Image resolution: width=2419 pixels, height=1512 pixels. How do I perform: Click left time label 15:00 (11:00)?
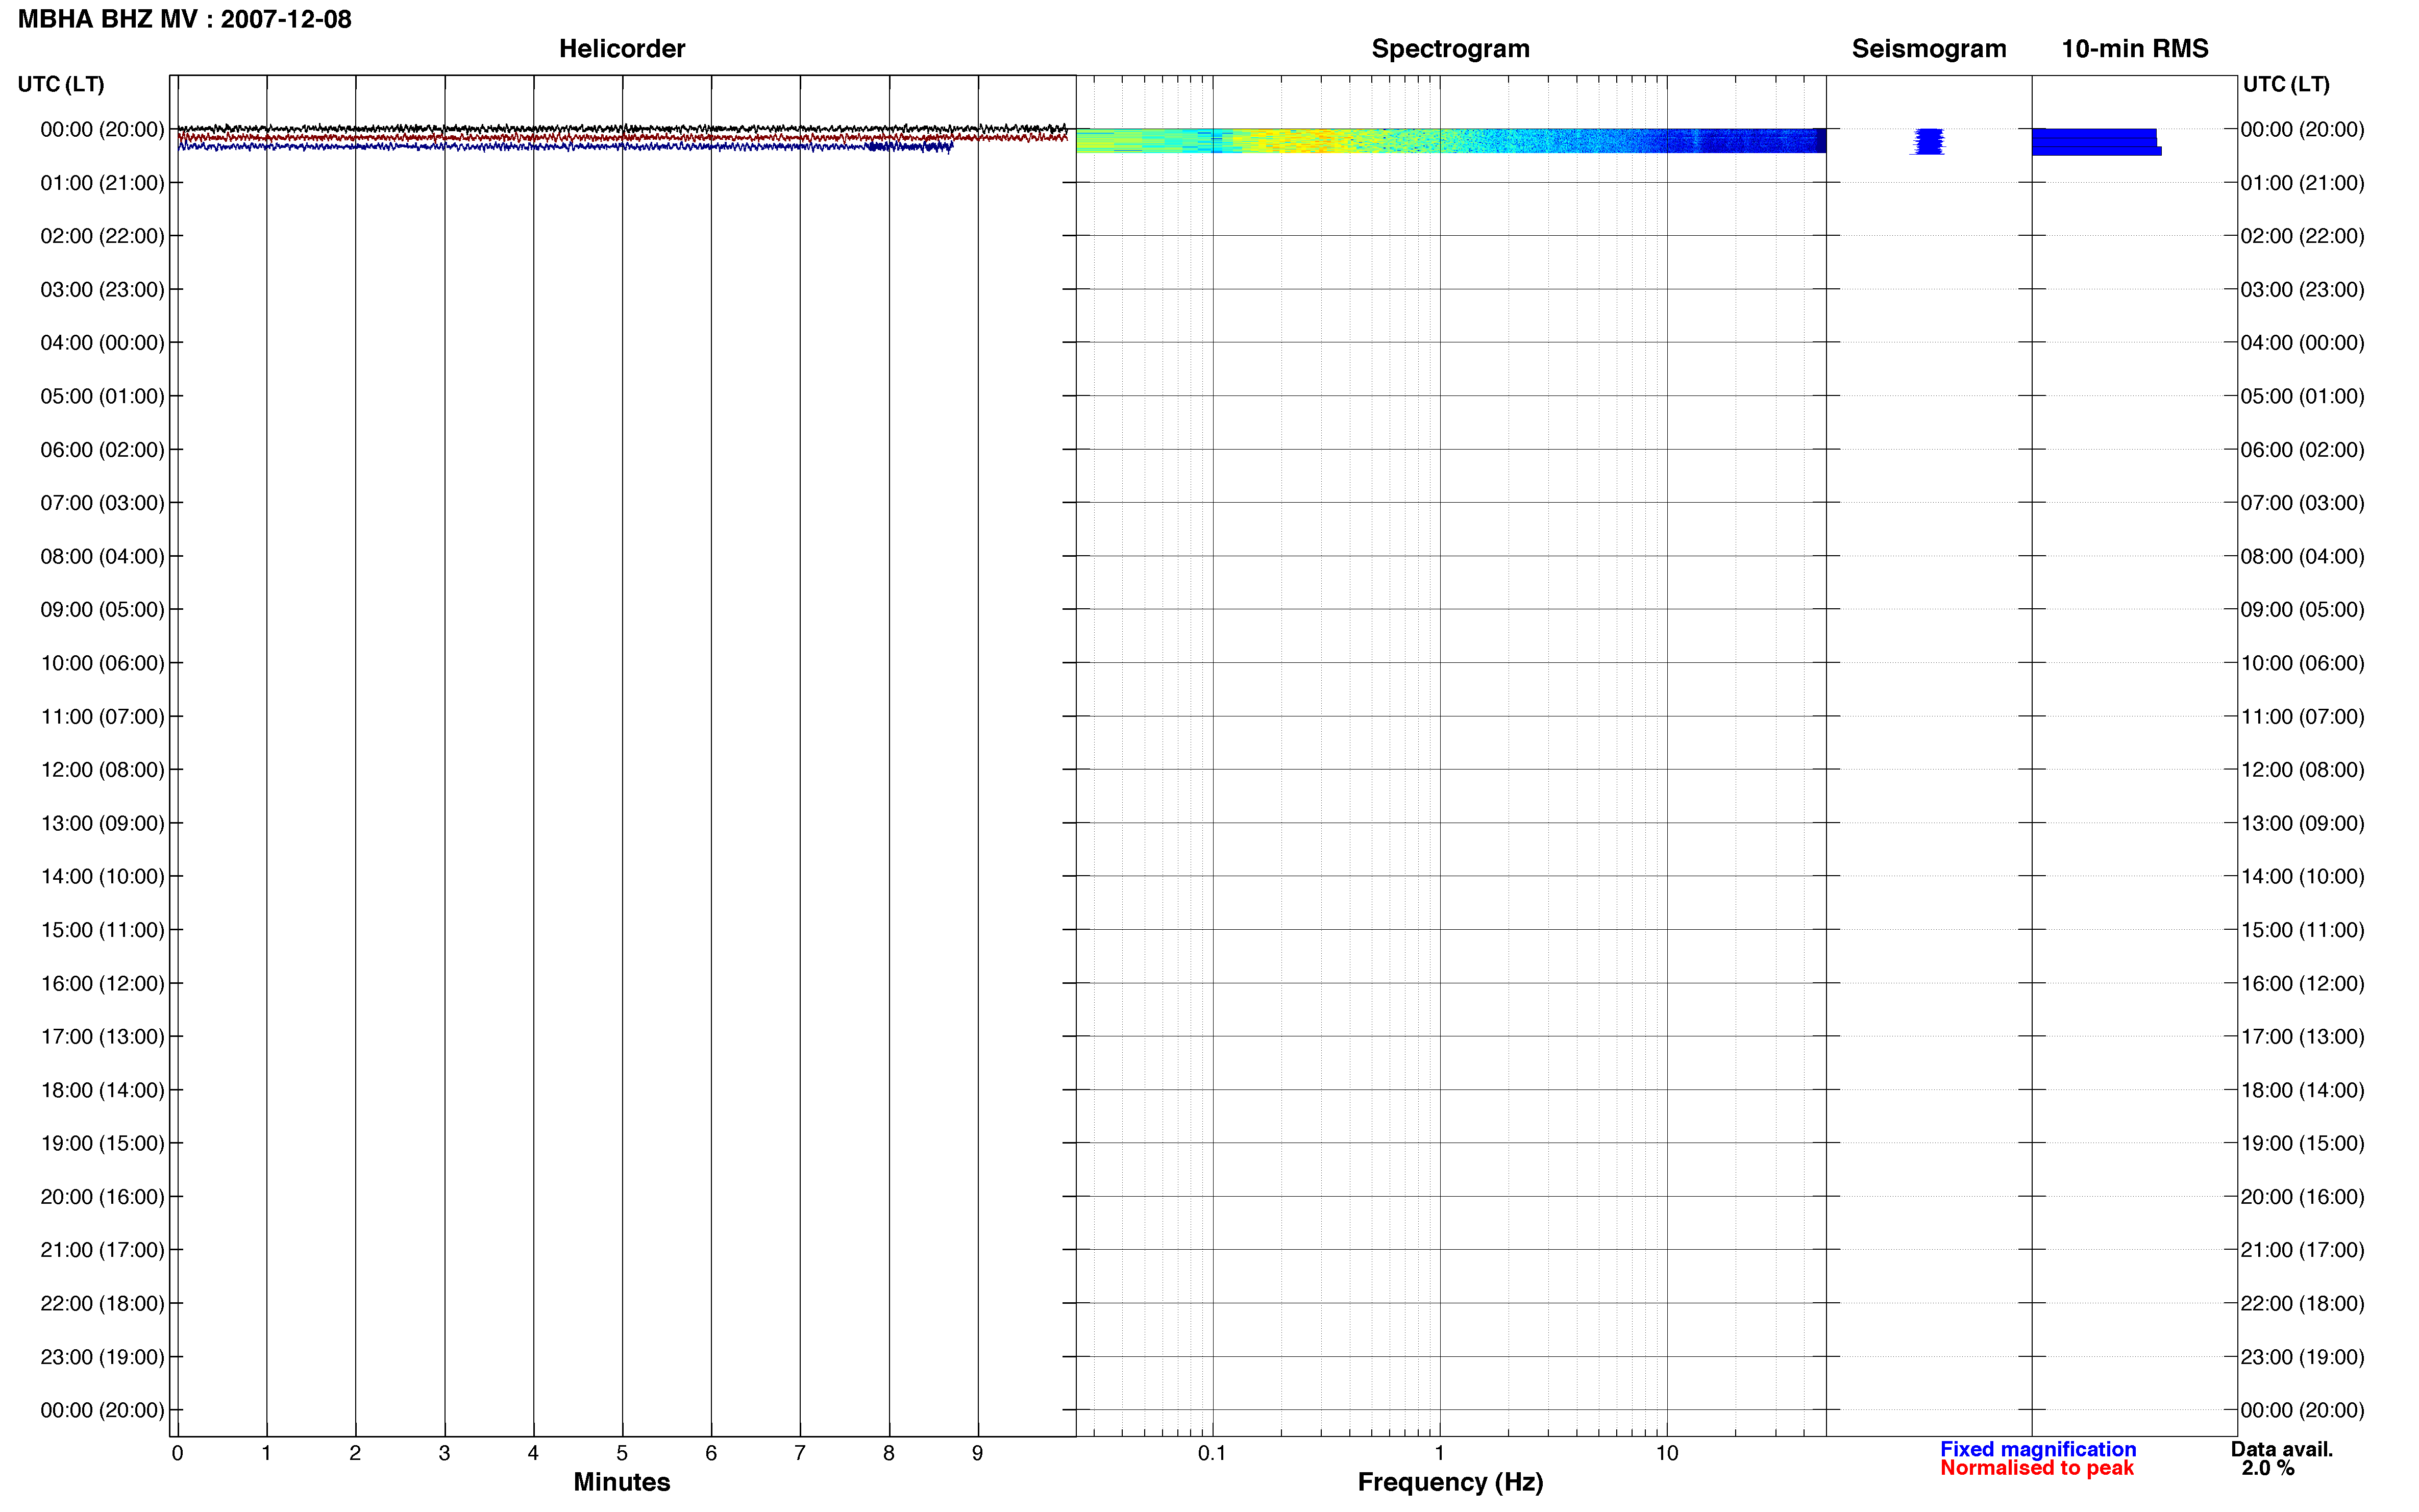coord(102,930)
